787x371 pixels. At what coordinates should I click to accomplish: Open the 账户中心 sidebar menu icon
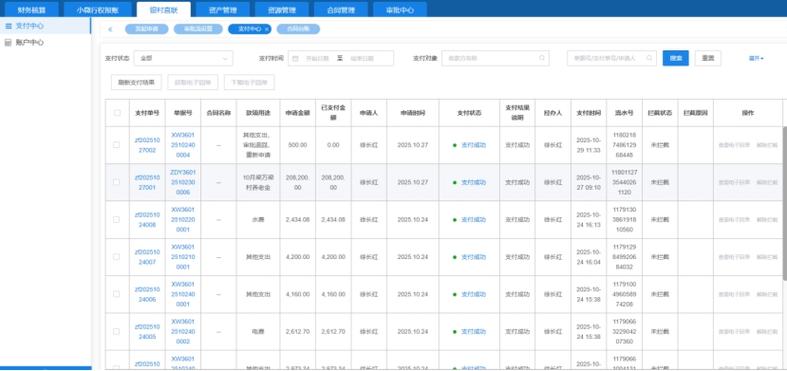(8, 43)
